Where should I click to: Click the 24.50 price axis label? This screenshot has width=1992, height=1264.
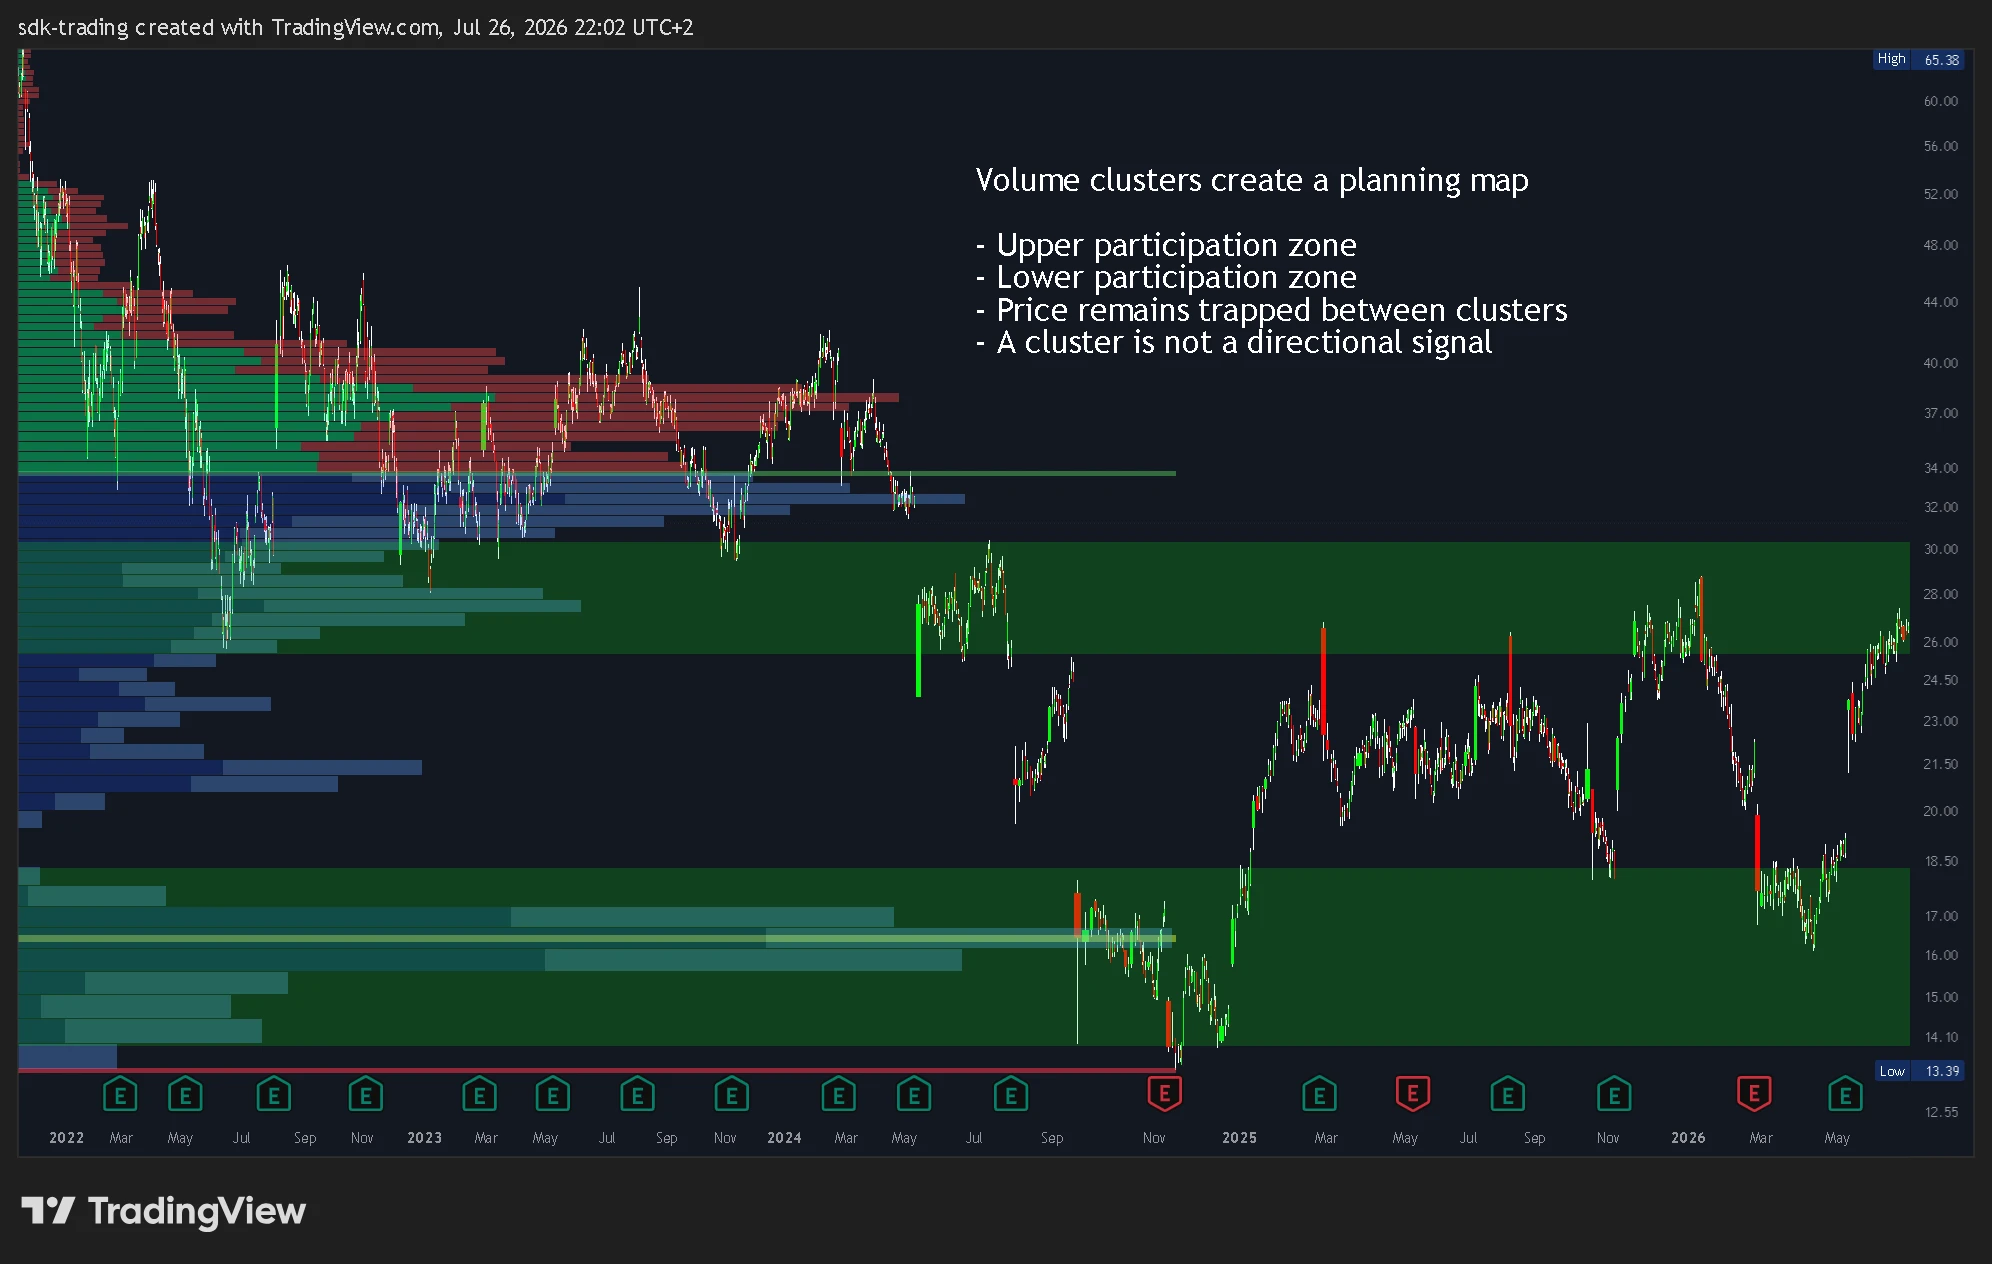tap(1940, 680)
